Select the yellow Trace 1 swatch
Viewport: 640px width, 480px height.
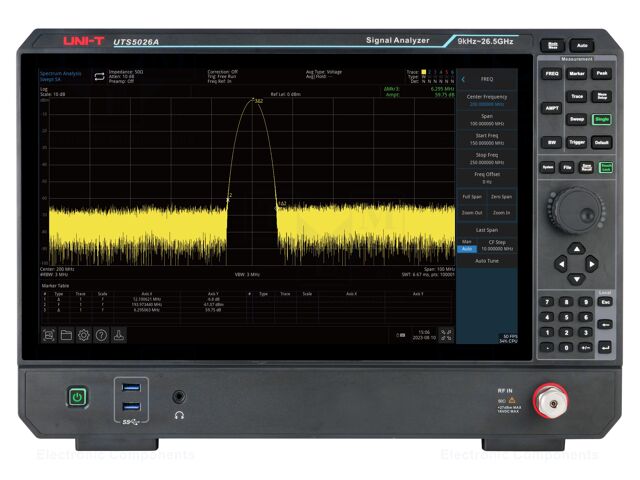point(424,72)
